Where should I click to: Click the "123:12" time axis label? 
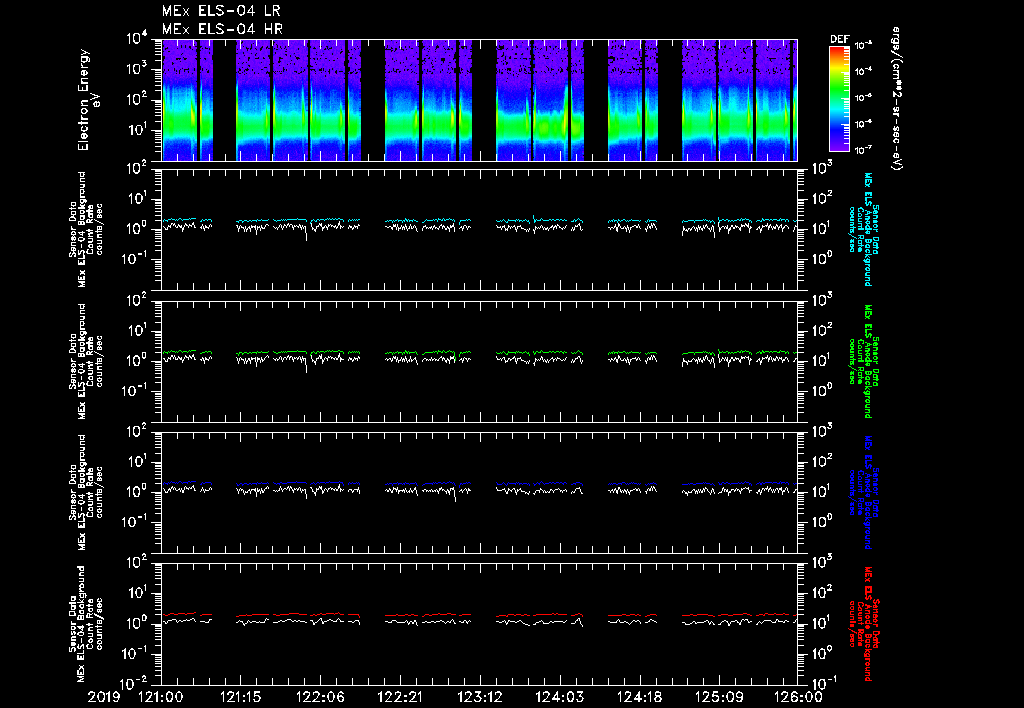tap(480, 697)
